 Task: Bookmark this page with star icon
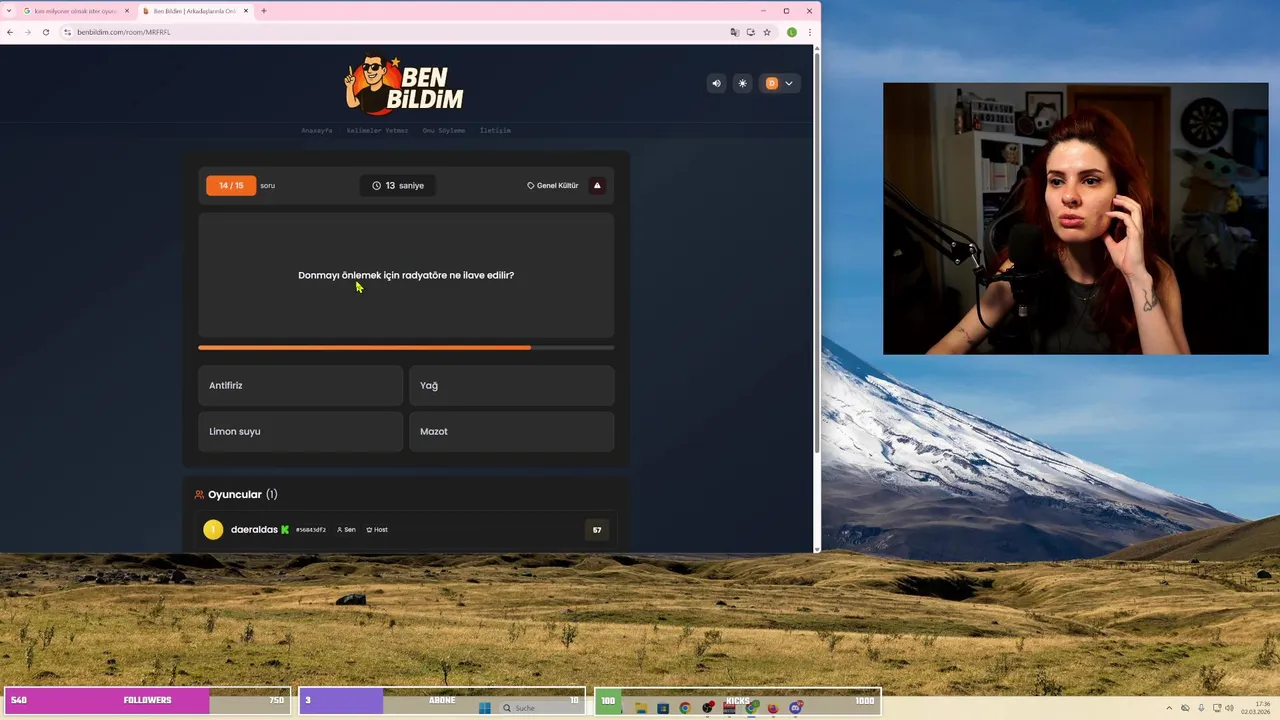coord(767,32)
